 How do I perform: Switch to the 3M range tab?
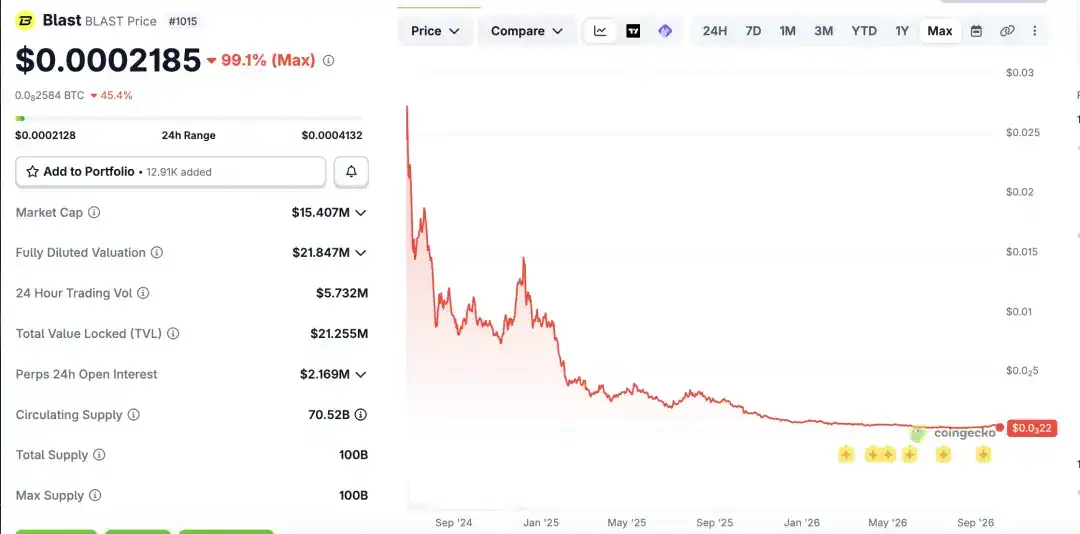tap(823, 31)
